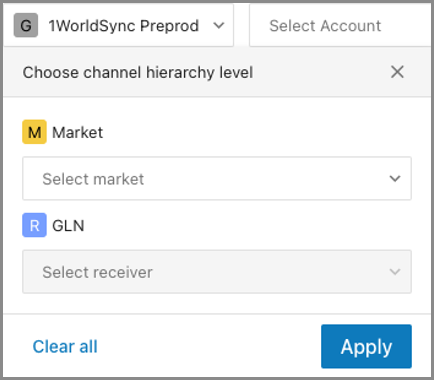Click the yellow M Market badge

pyautogui.click(x=34, y=132)
